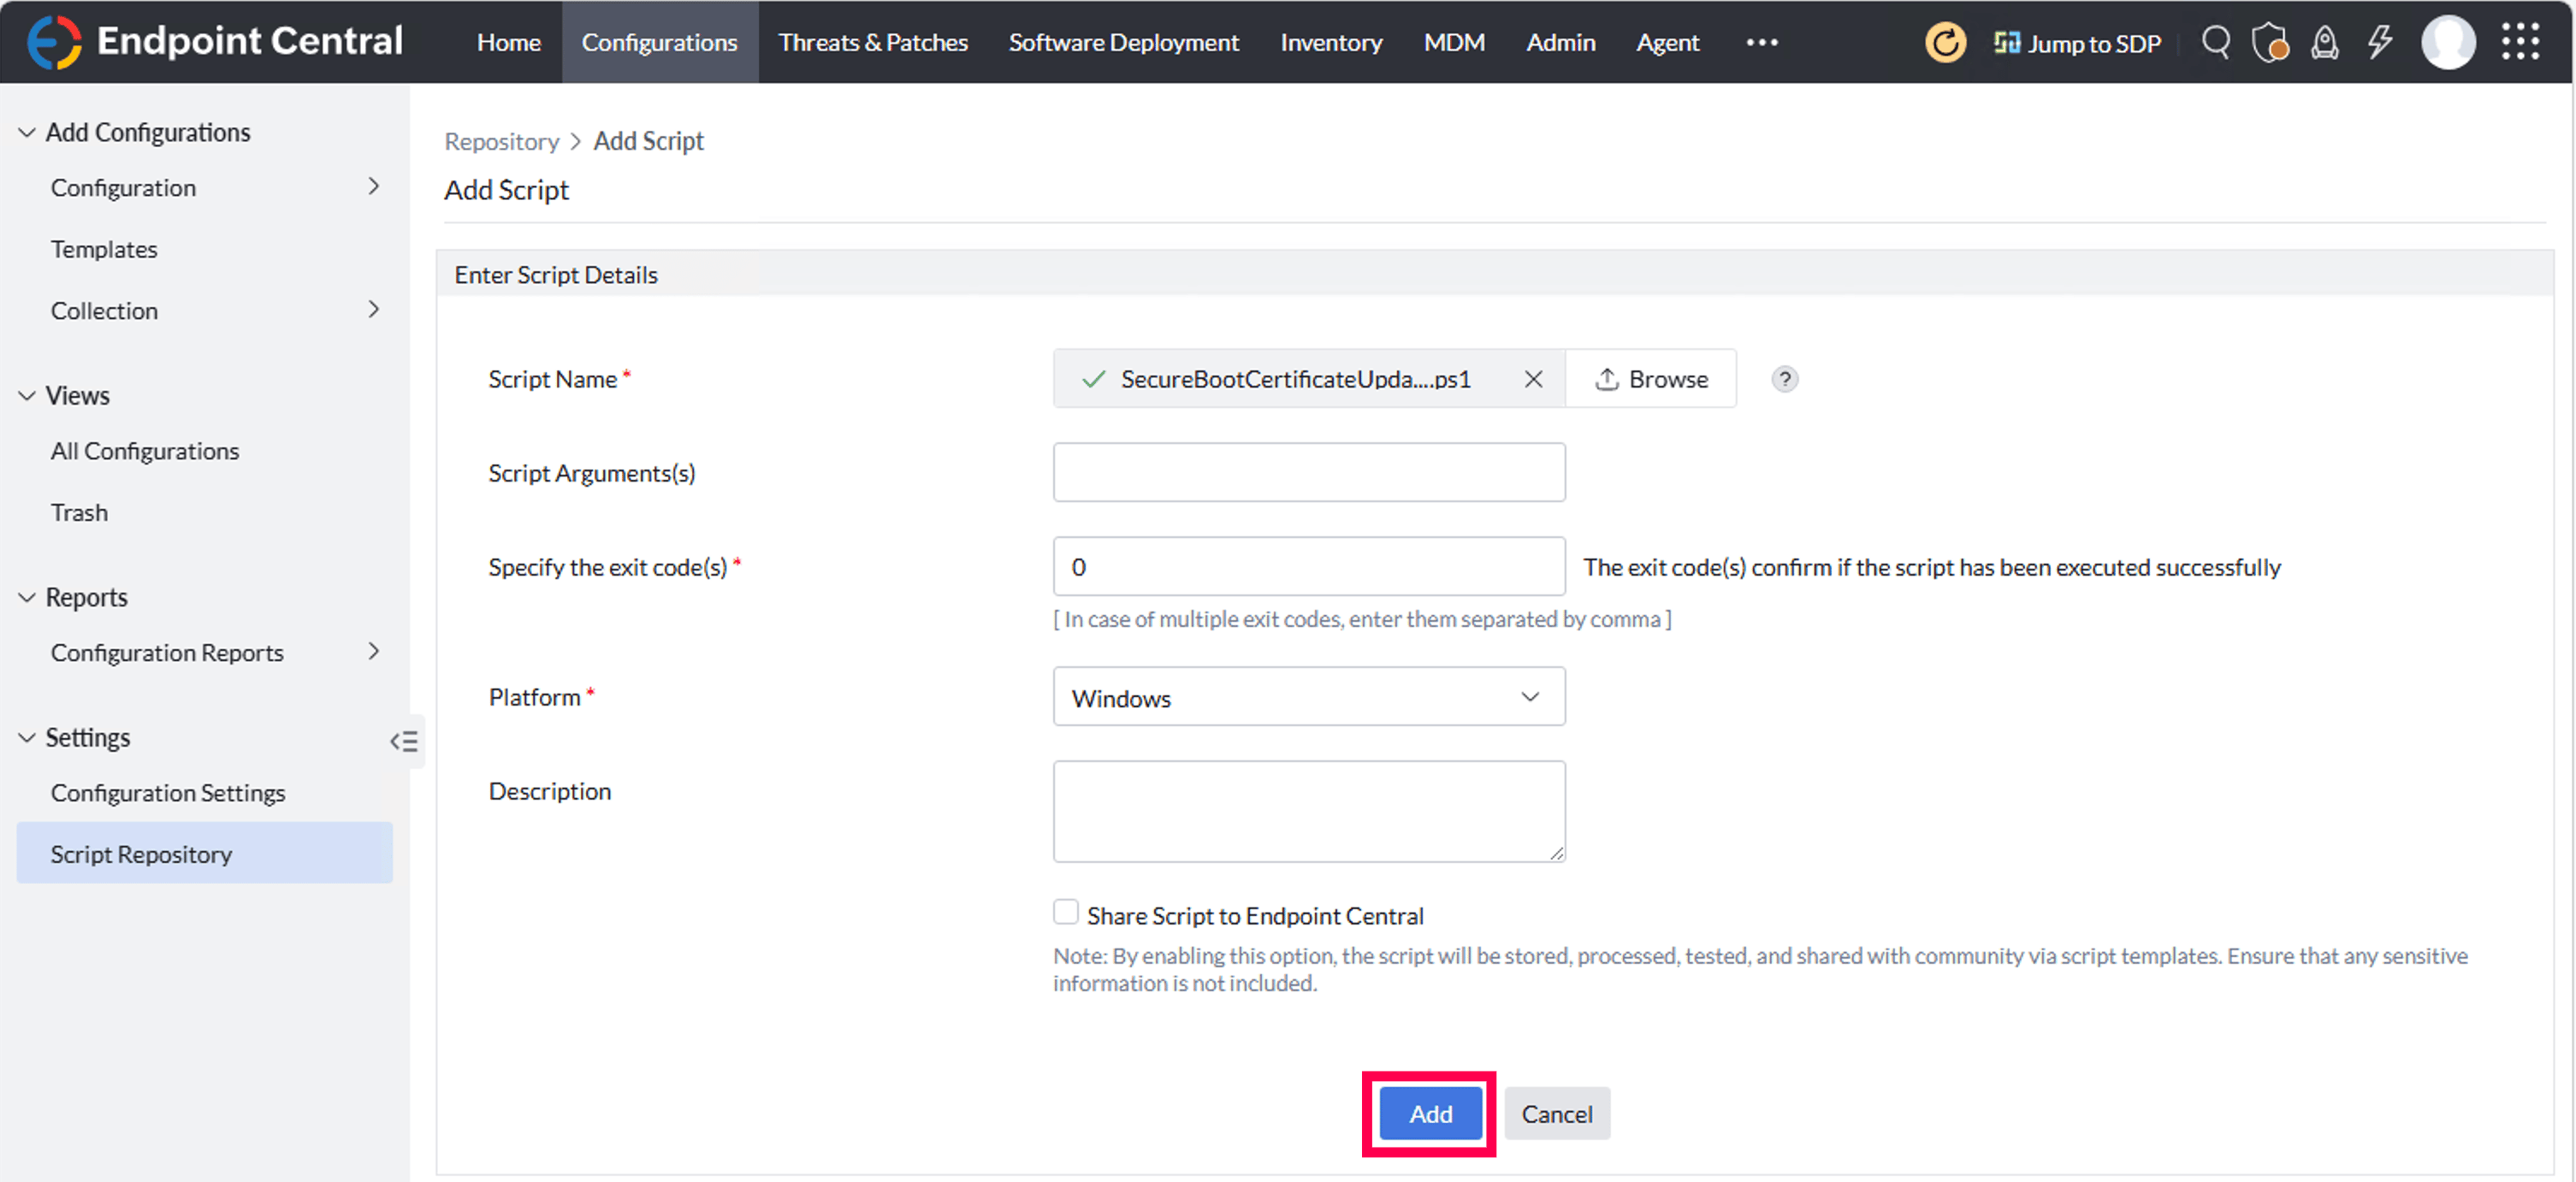Click the Add button
Image resolution: width=2576 pixels, height=1182 pixels.
(1430, 1114)
